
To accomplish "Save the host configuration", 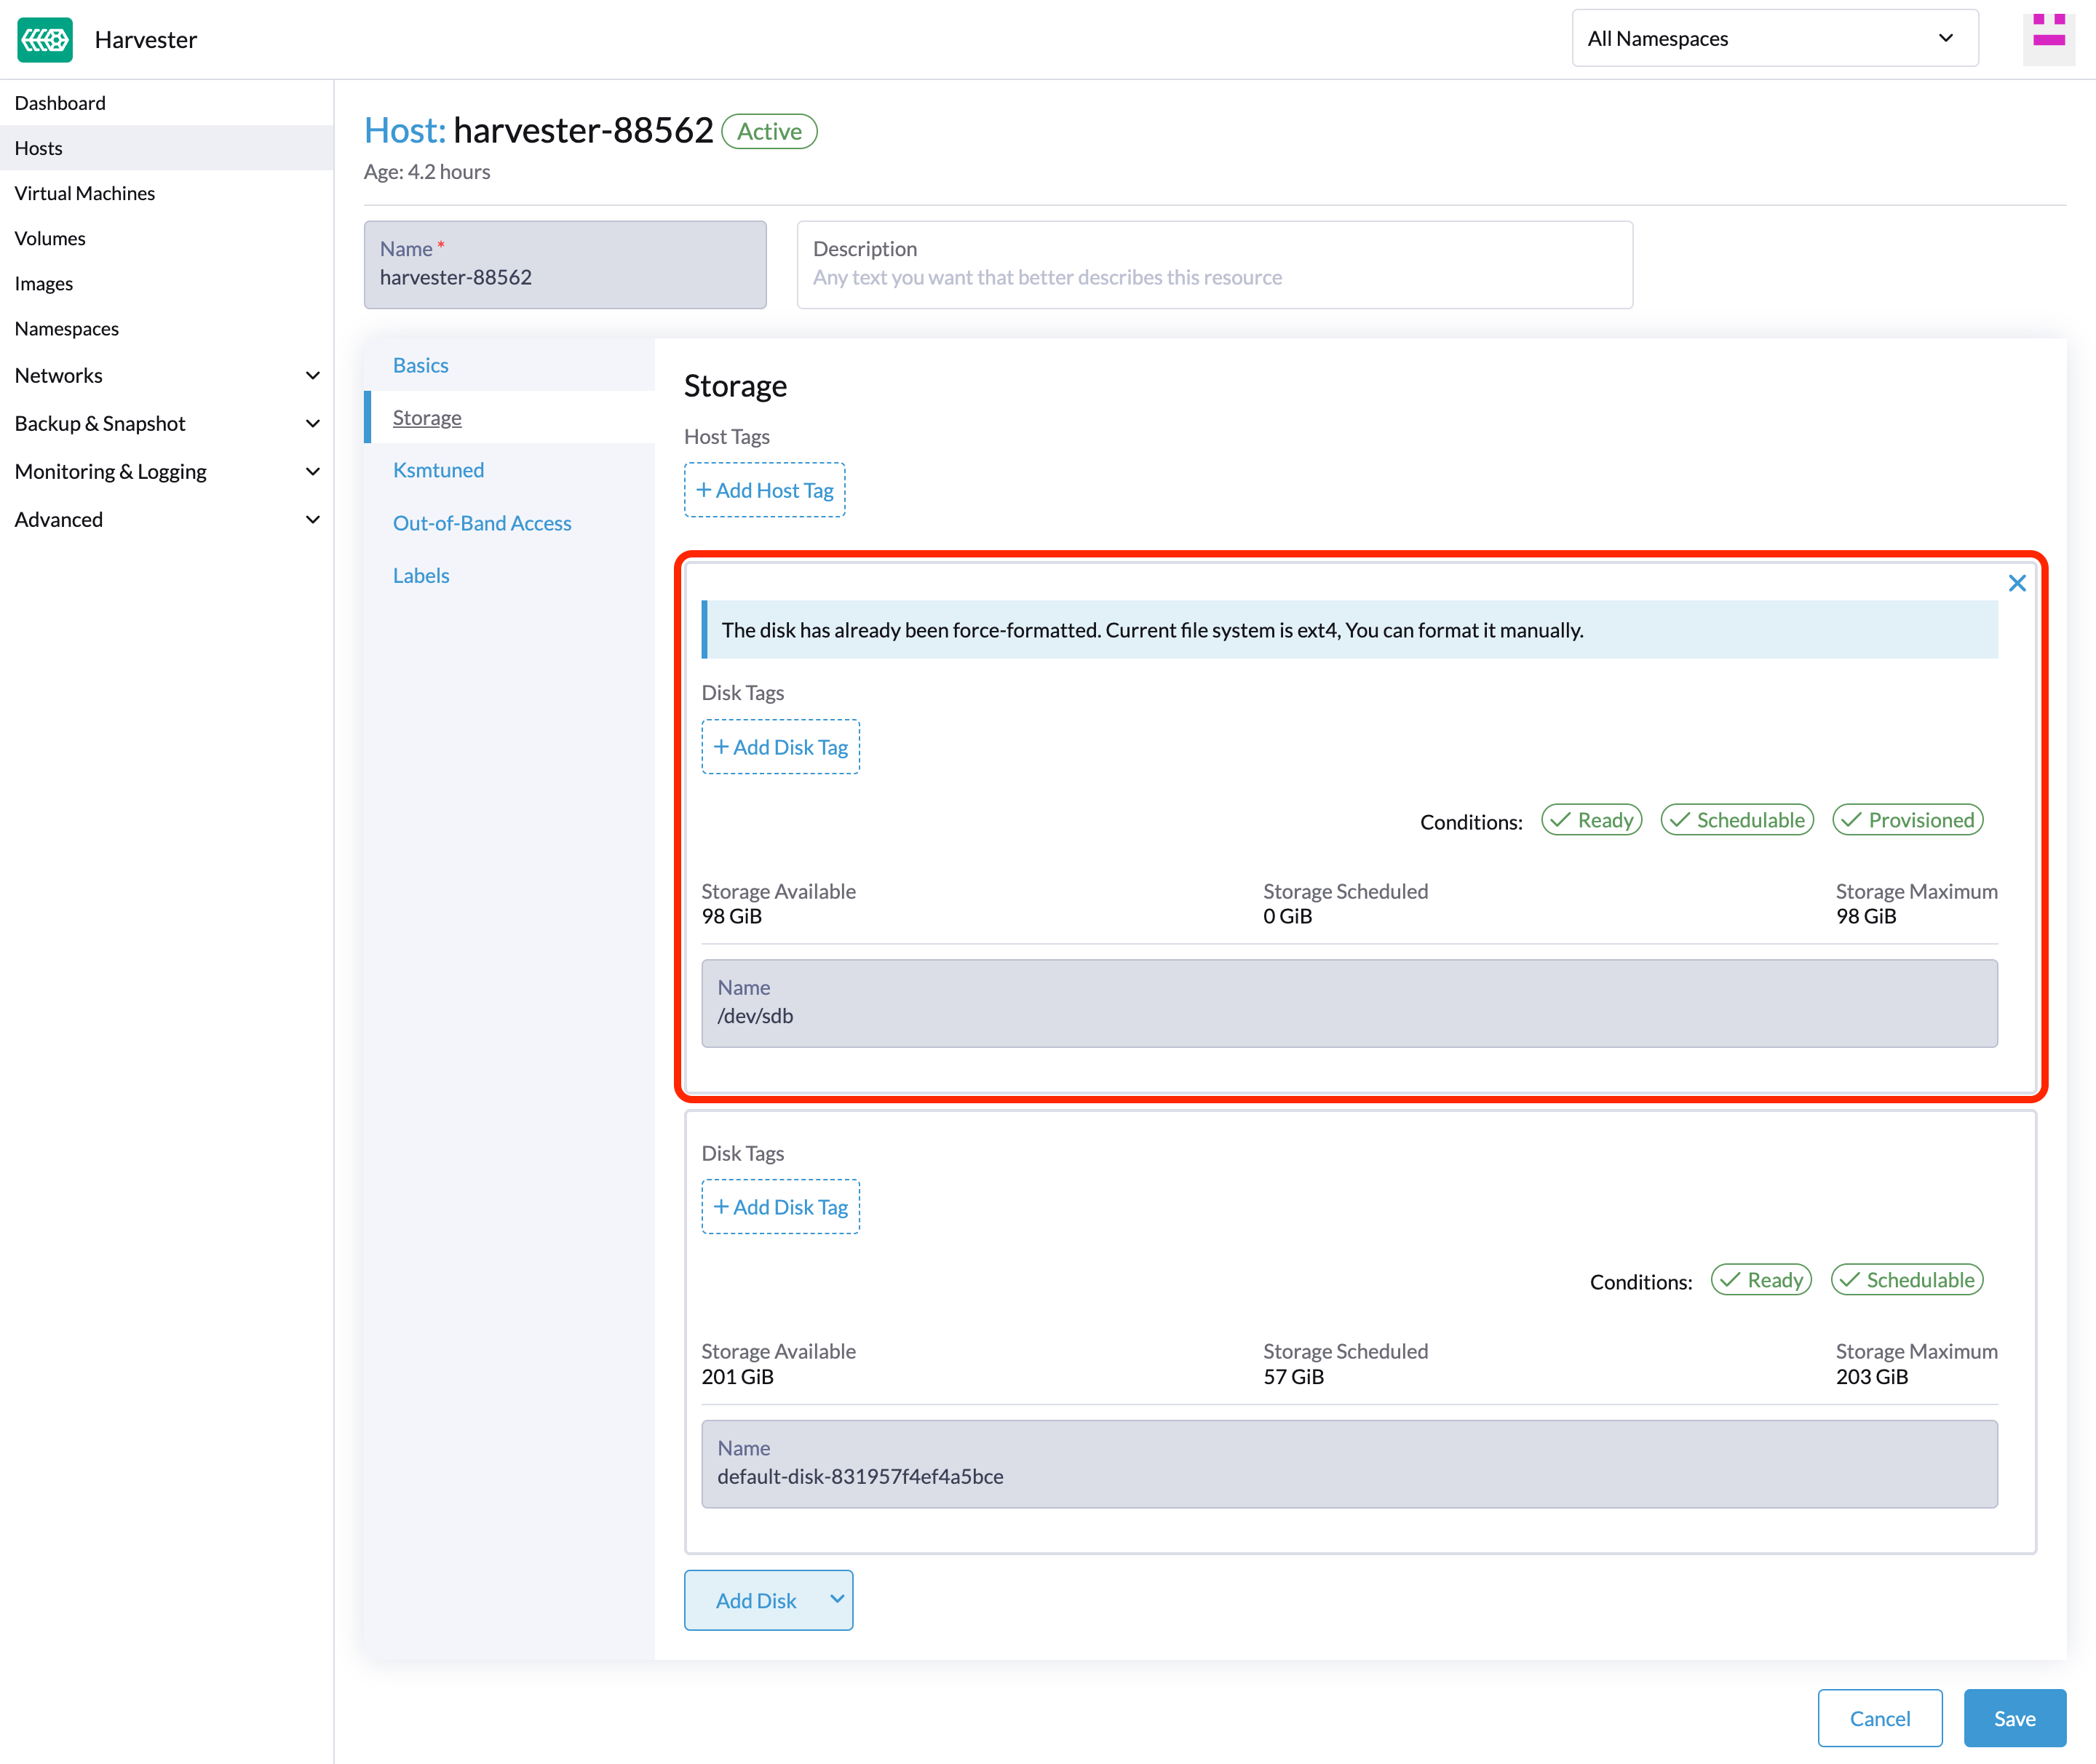I will pyautogui.click(x=2014, y=1718).
